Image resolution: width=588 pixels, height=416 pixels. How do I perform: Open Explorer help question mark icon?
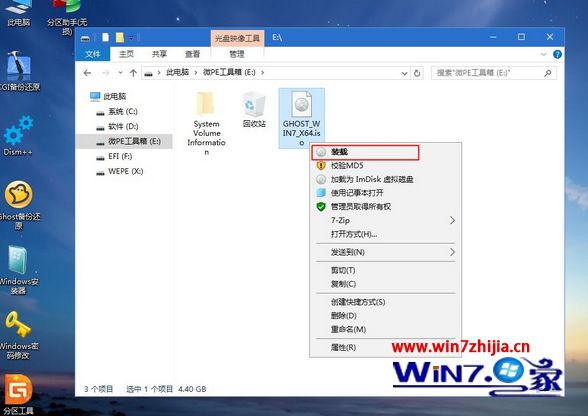coord(557,54)
